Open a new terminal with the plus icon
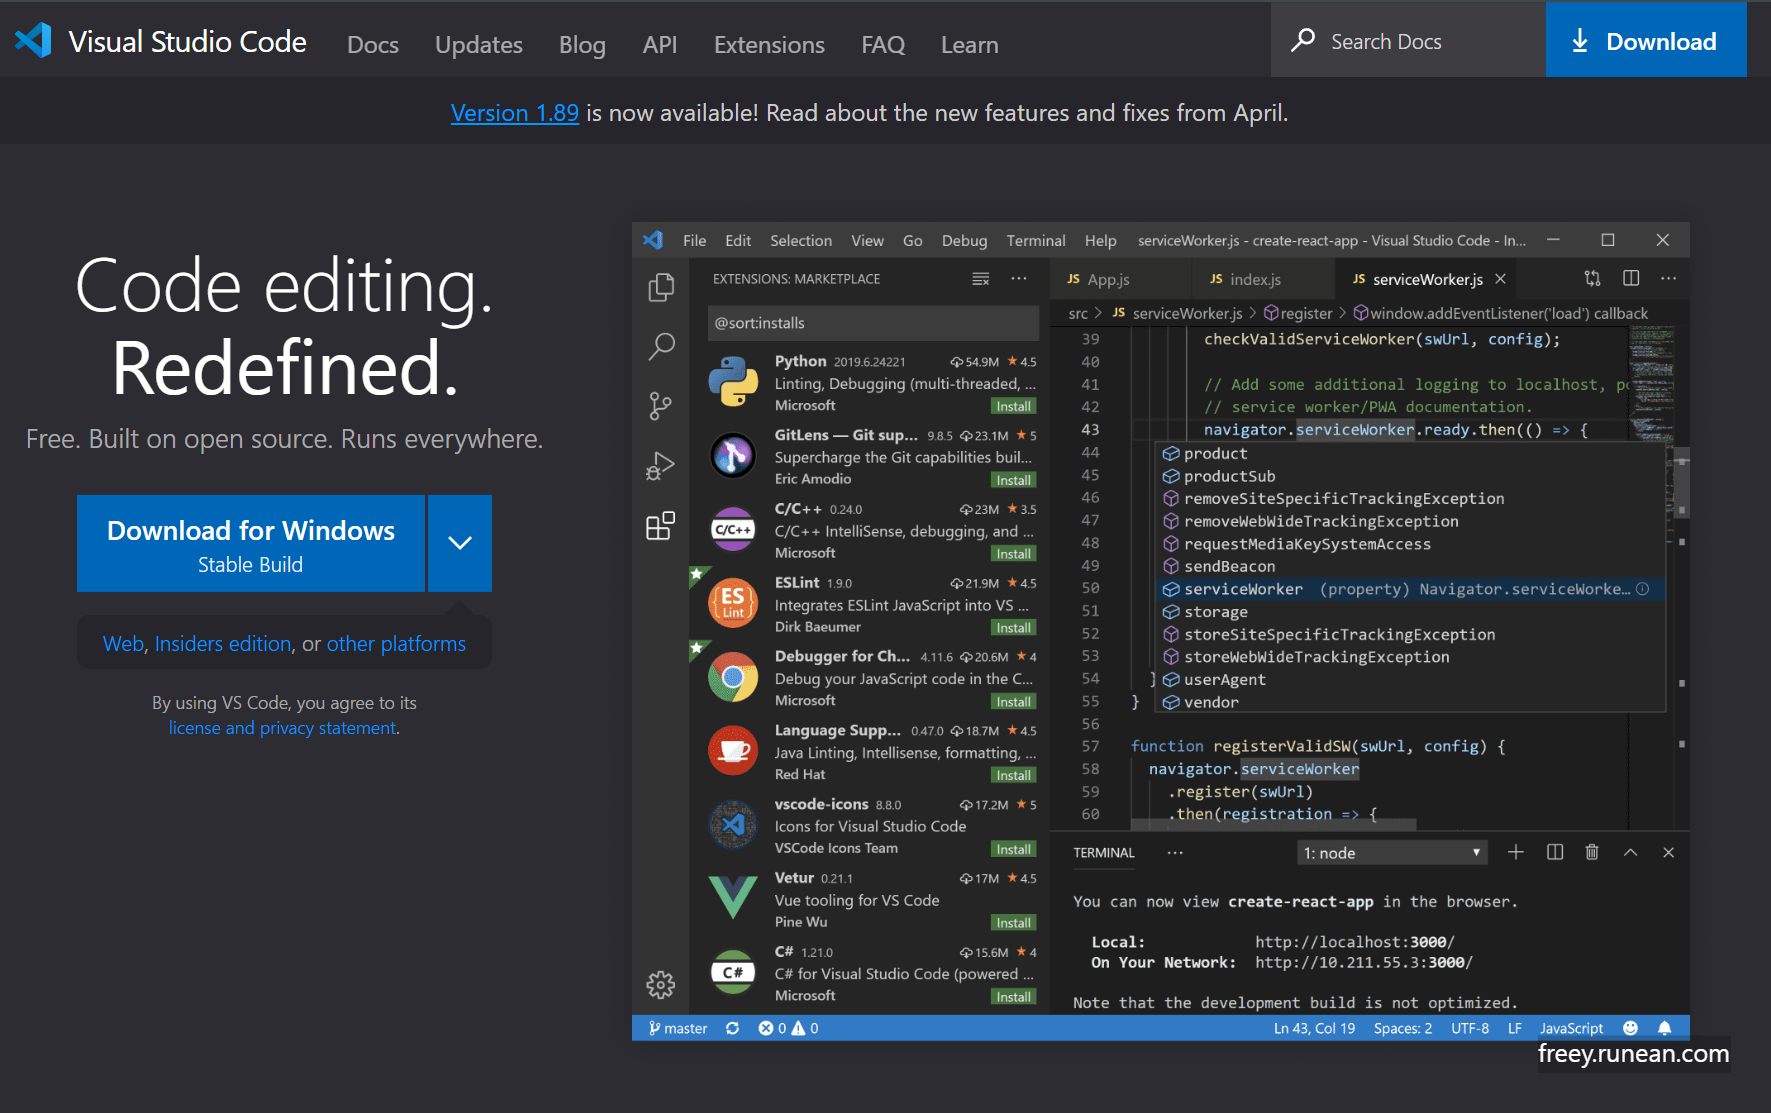 1516,852
